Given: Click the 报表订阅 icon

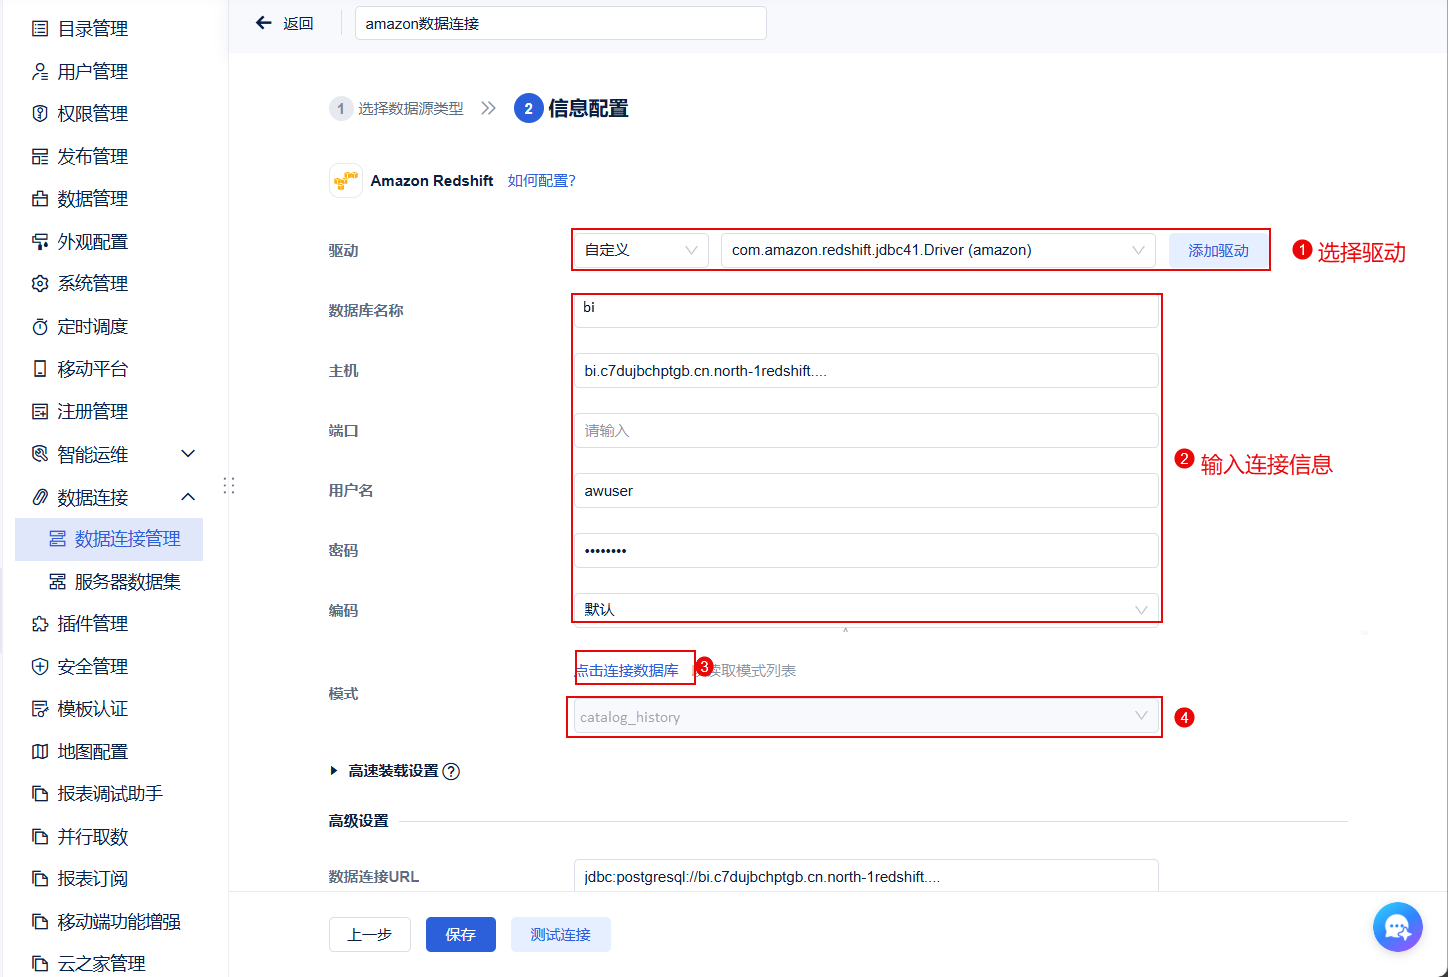Looking at the screenshot, I should click(x=40, y=879).
